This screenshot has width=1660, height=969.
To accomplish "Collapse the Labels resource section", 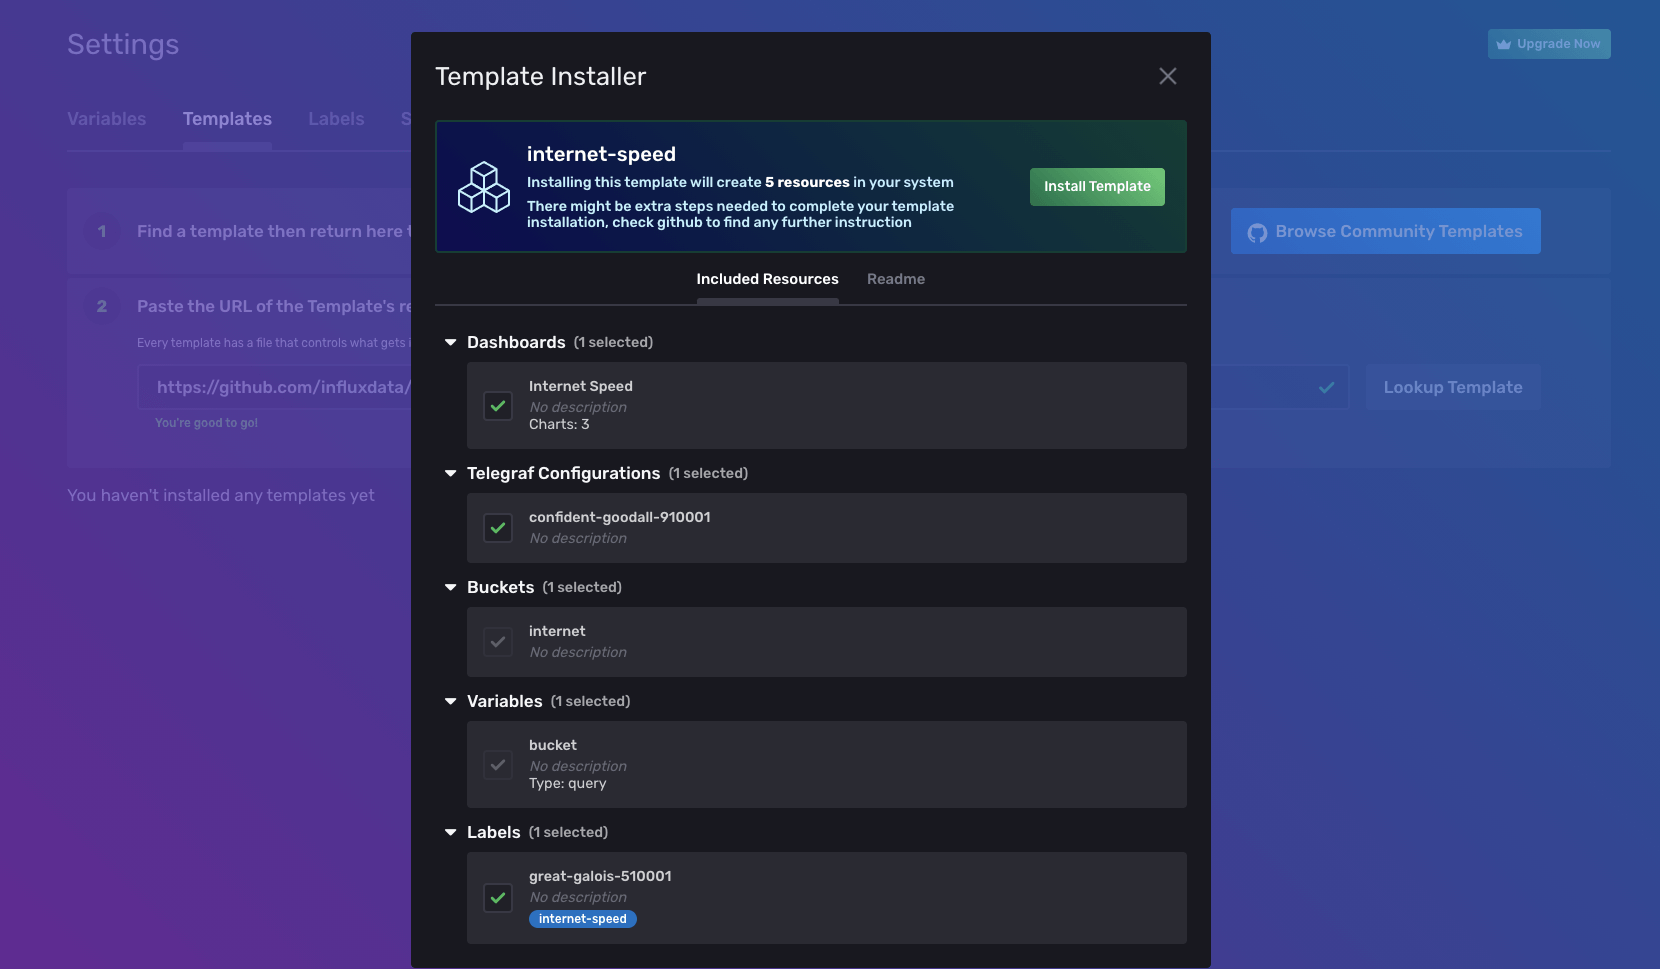I will point(449,831).
